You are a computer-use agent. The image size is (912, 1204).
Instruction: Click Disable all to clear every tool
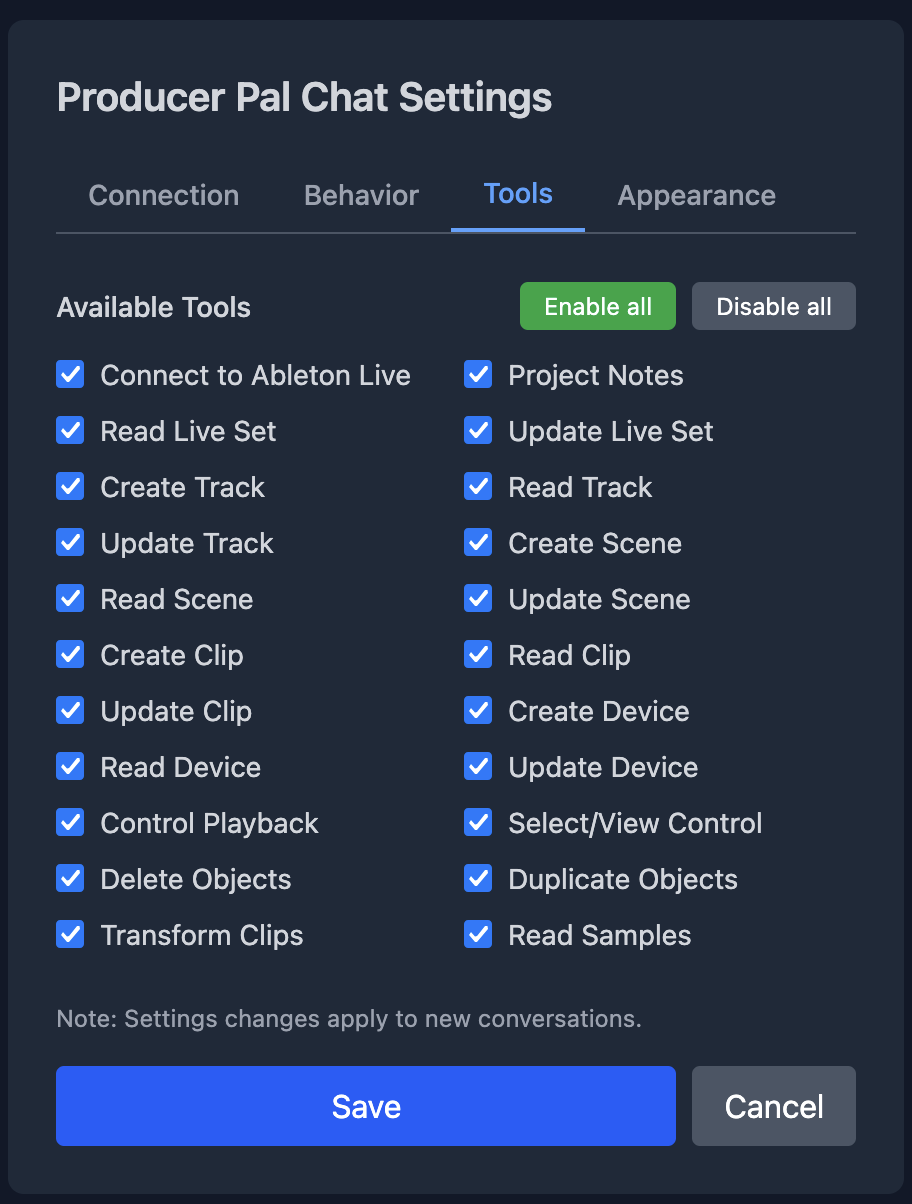(x=773, y=306)
